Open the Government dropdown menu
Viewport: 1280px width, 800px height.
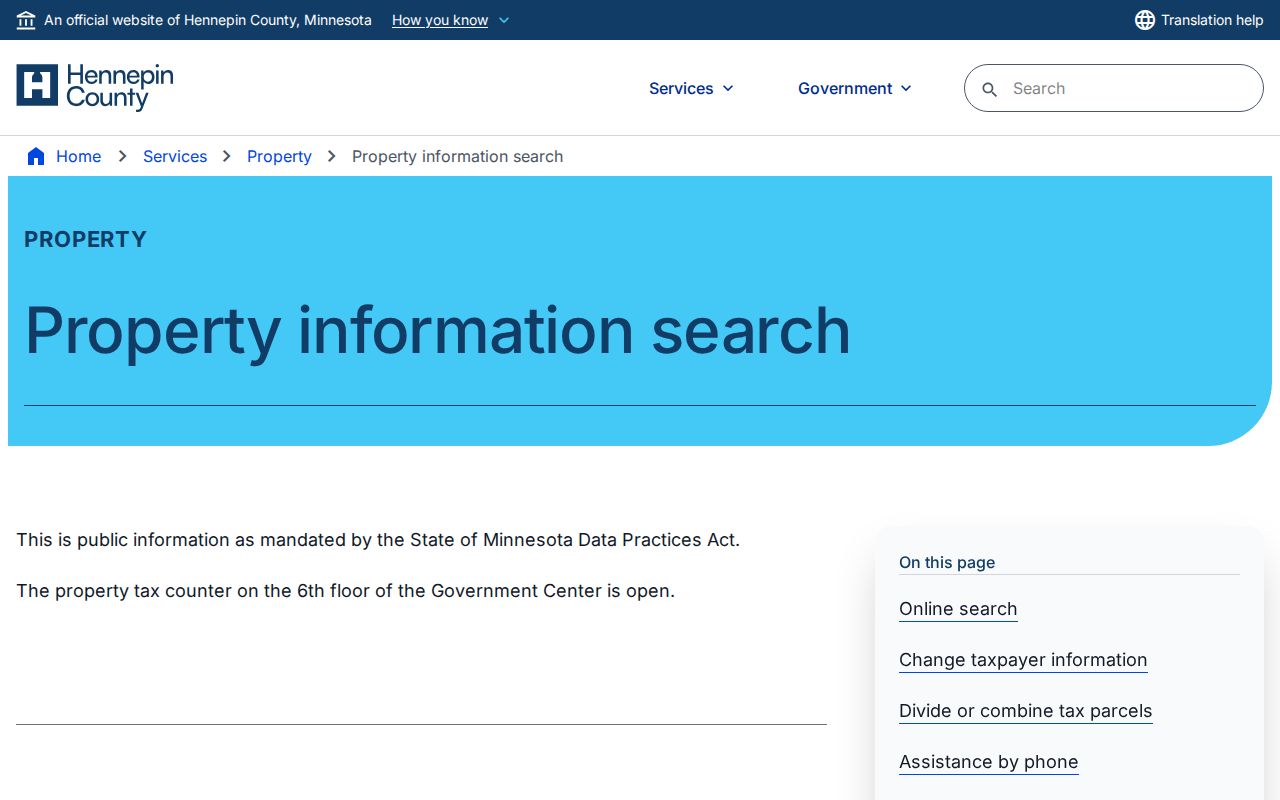(x=855, y=88)
